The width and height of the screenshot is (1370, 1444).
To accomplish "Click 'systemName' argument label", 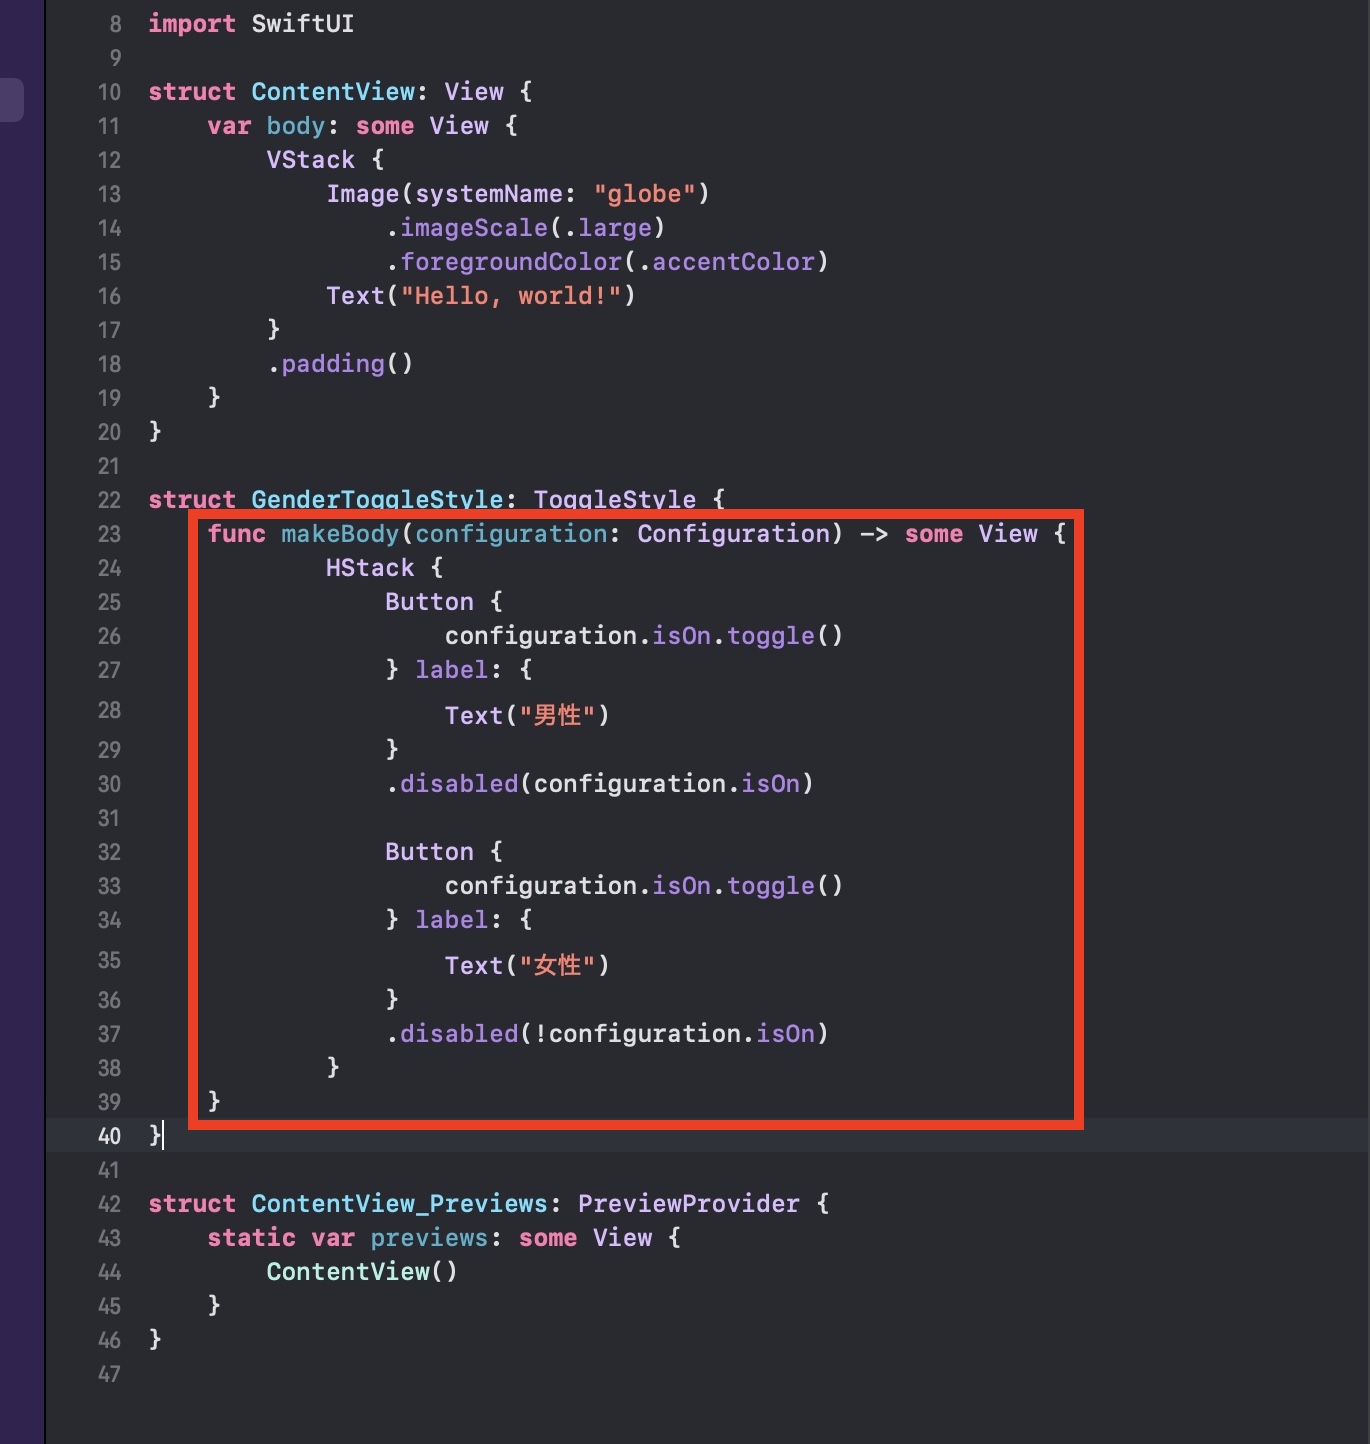I will 489,194.
